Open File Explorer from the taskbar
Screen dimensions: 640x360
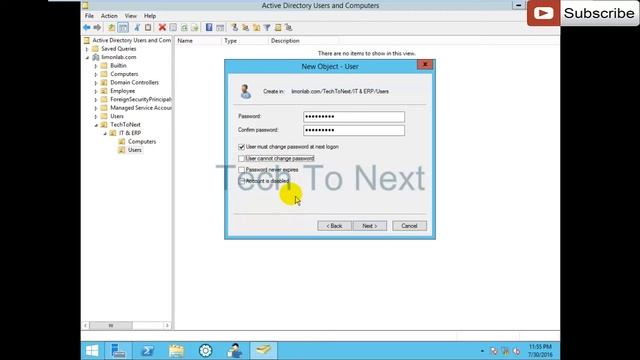[x=176, y=351]
